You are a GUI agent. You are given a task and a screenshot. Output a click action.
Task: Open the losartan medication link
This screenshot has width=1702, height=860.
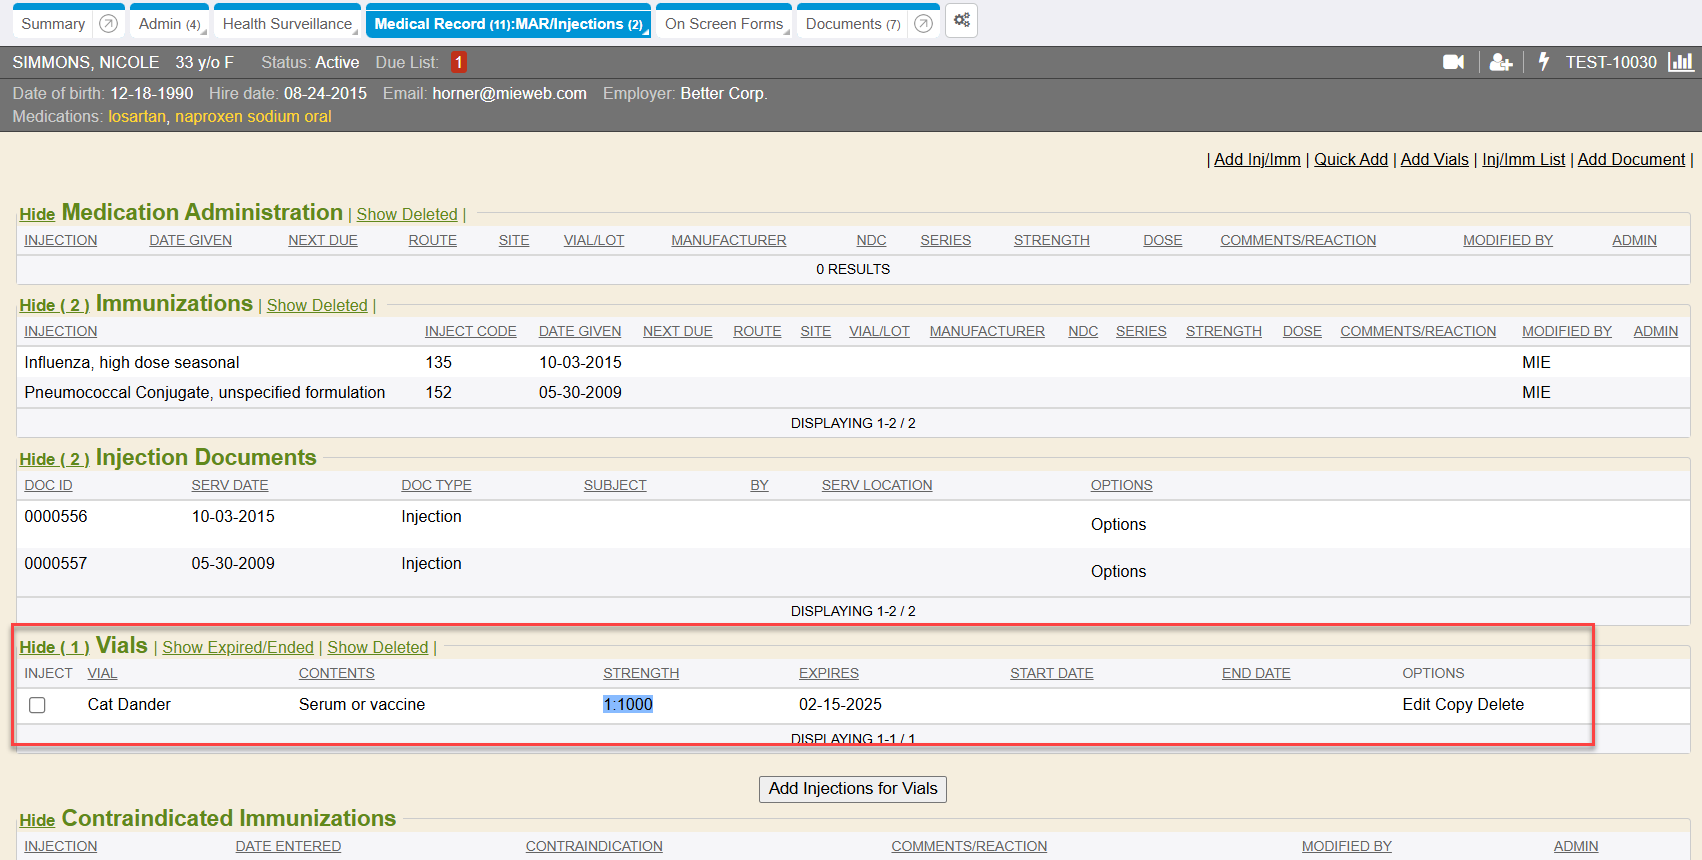coord(137,117)
